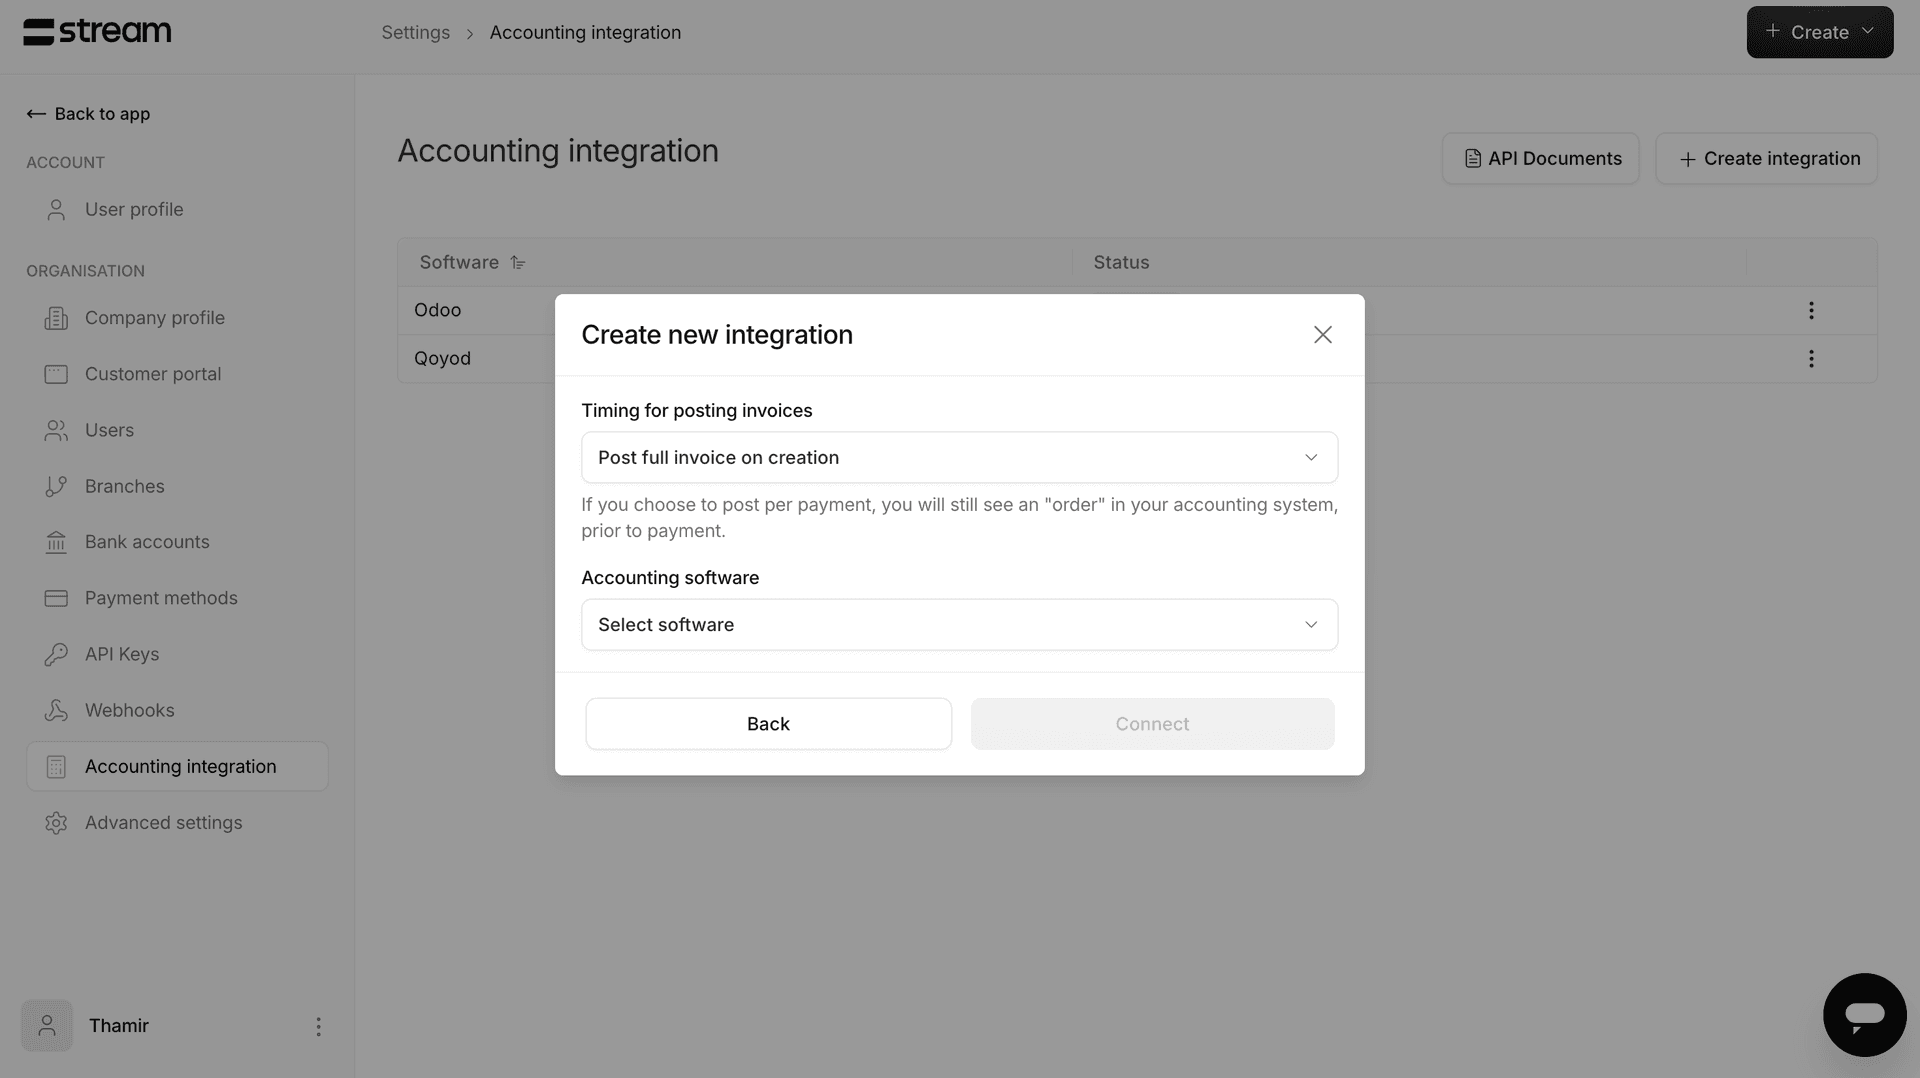Click the Customer portal window icon
This screenshot has height=1078, width=1920.
pyautogui.click(x=56, y=374)
